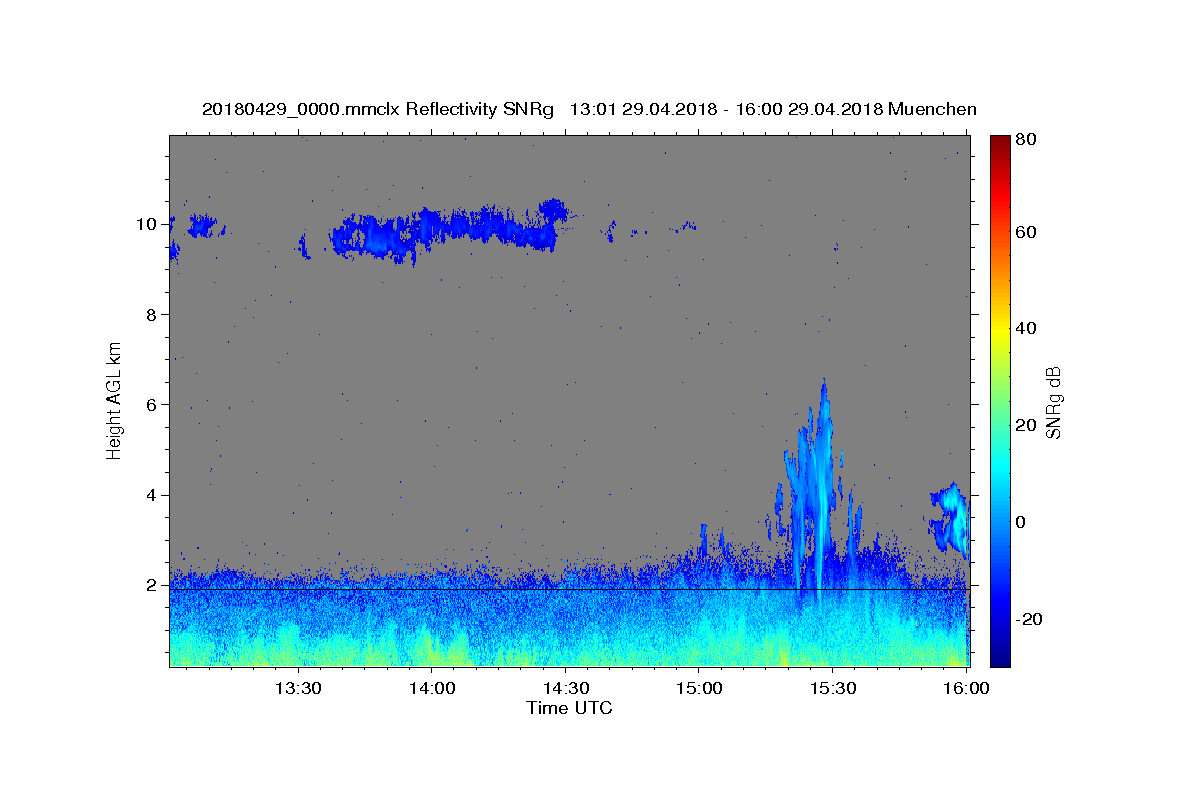Click the height tick label 10
Screen dimensions: 1200x800
point(148,224)
